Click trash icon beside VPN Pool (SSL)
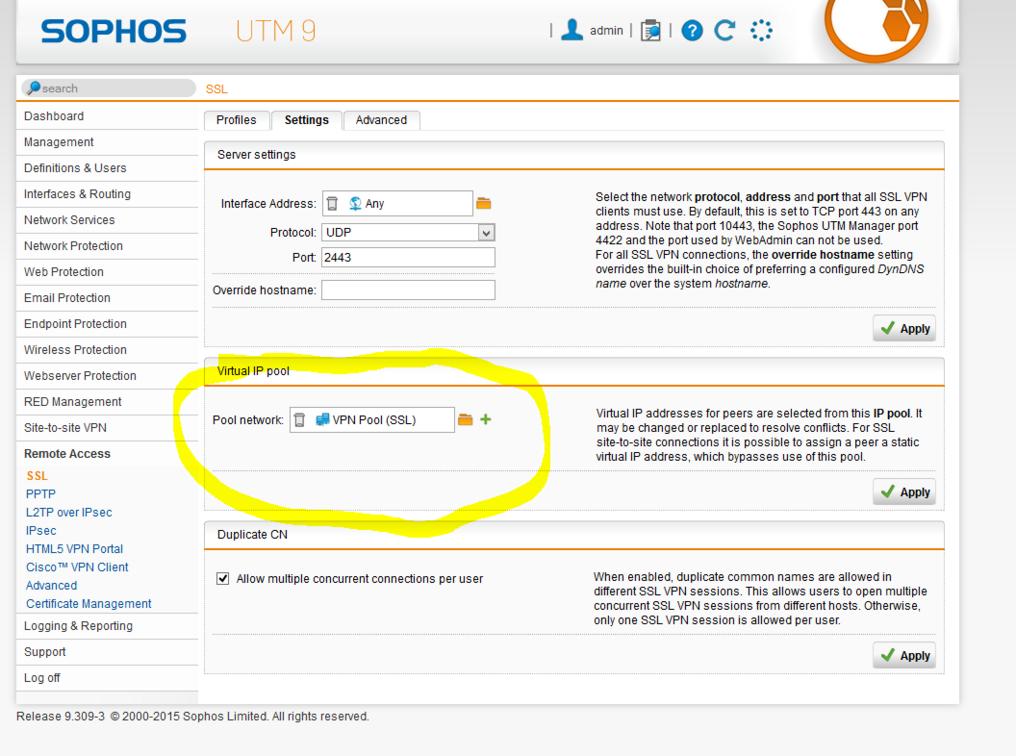 [x=299, y=420]
